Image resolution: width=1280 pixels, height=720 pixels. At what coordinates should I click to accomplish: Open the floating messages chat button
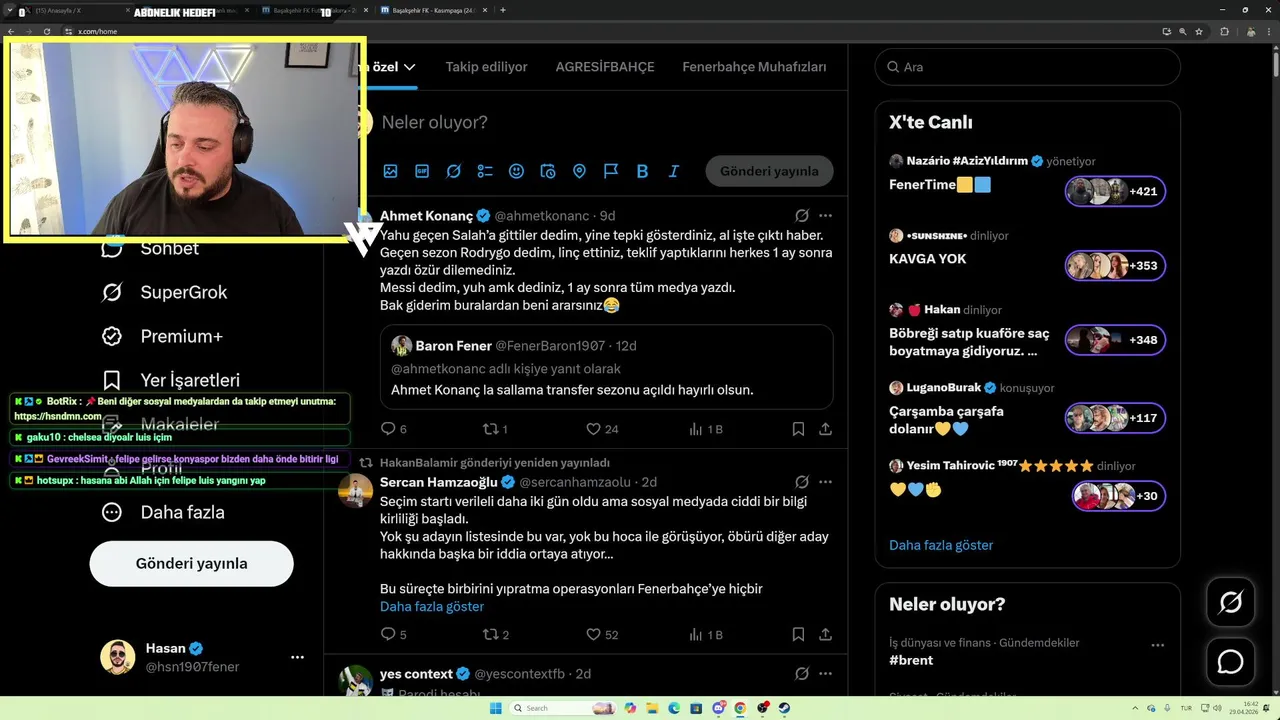click(x=1230, y=662)
